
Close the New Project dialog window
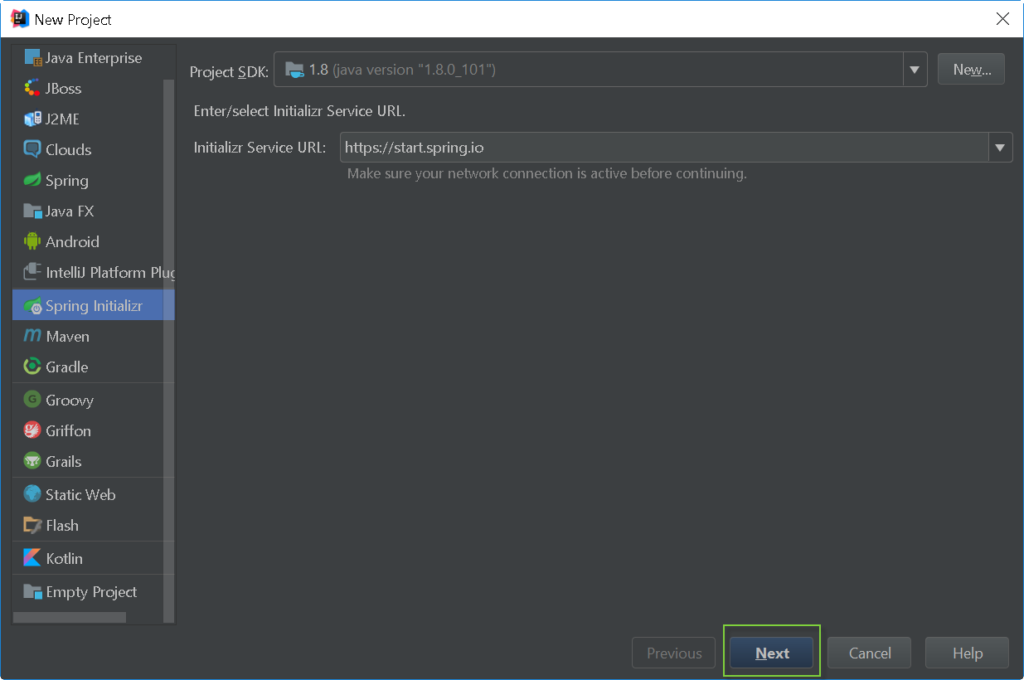tap(1002, 19)
